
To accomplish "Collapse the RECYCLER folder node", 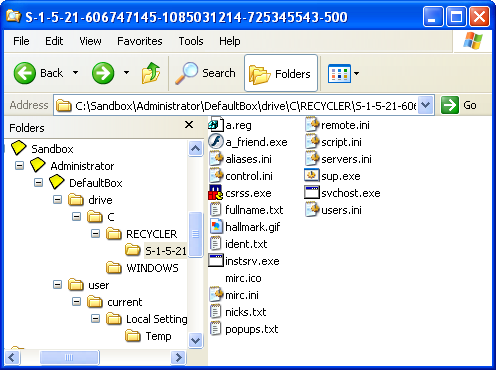I will click(x=96, y=234).
